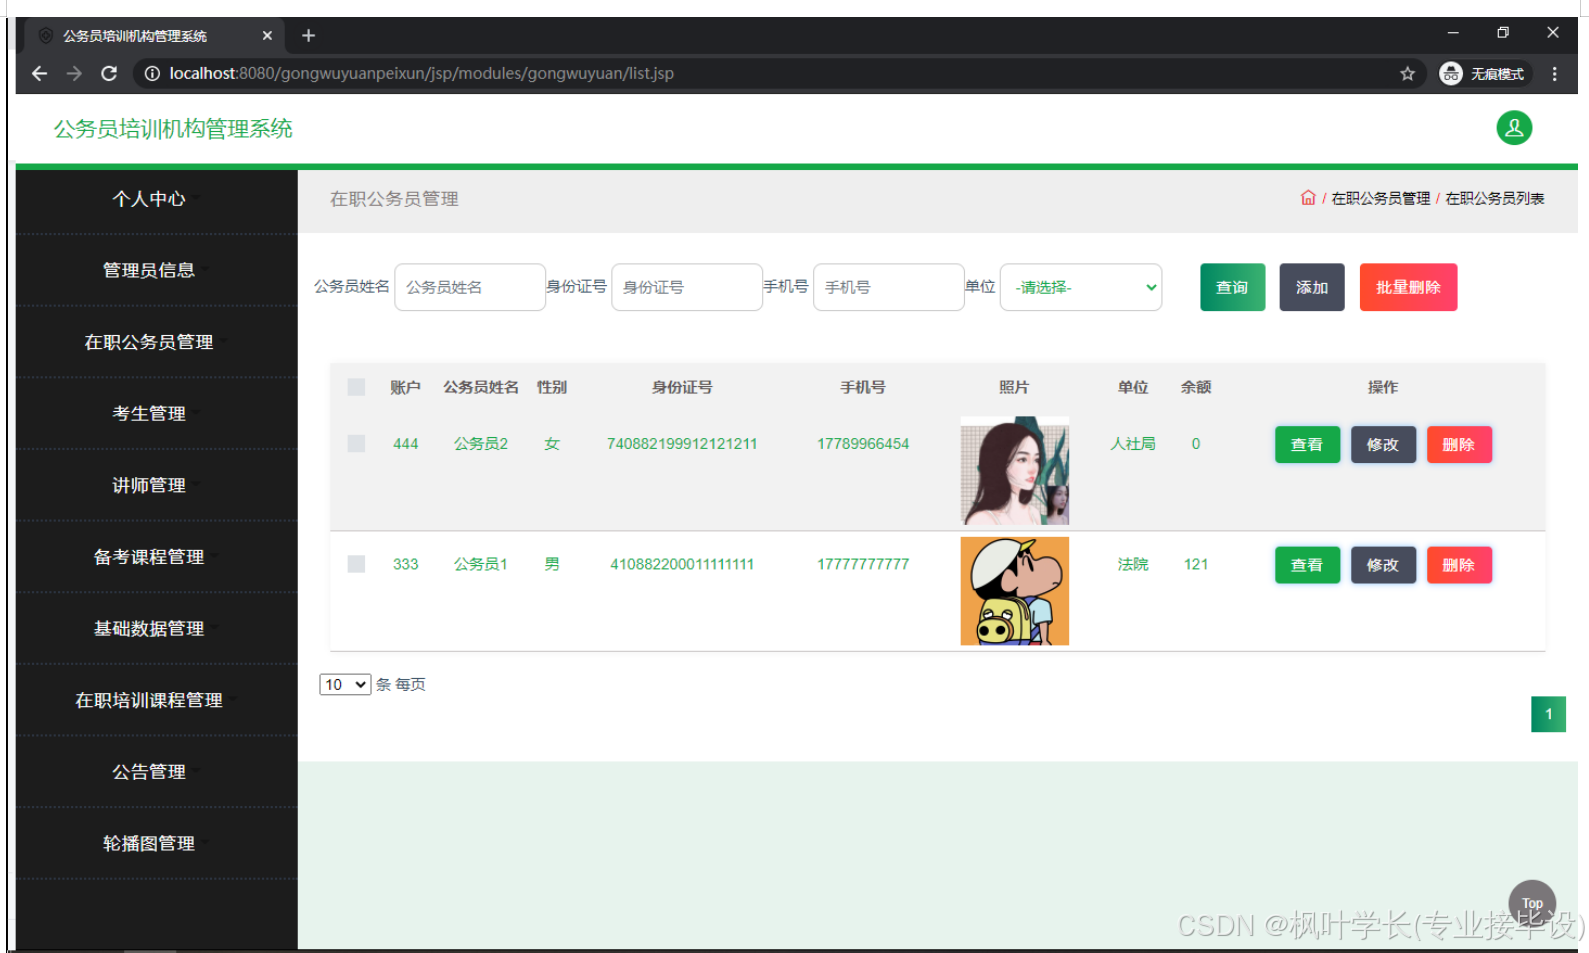This screenshot has height=953, width=1589.
Task: Click 在职公务员列表 breadcrumb link
Action: point(1494,199)
